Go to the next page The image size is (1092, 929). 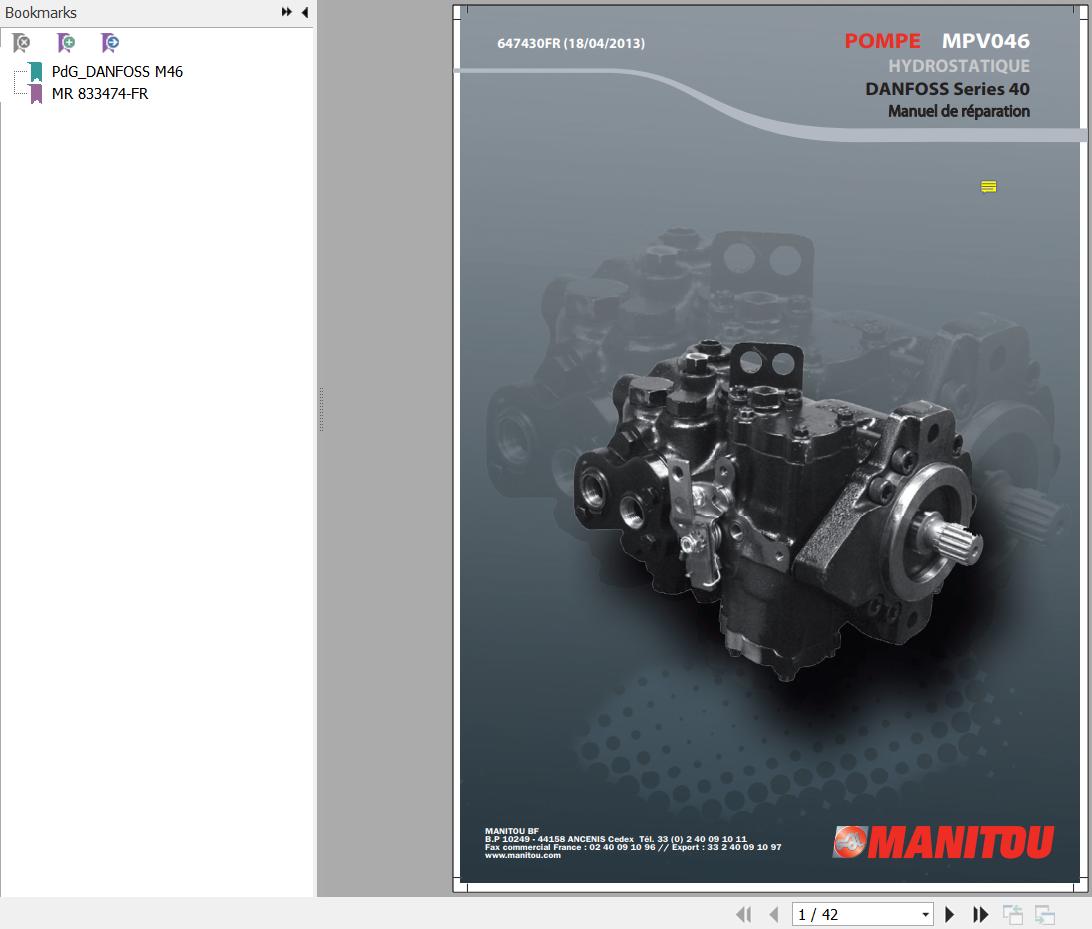[949, 914]
